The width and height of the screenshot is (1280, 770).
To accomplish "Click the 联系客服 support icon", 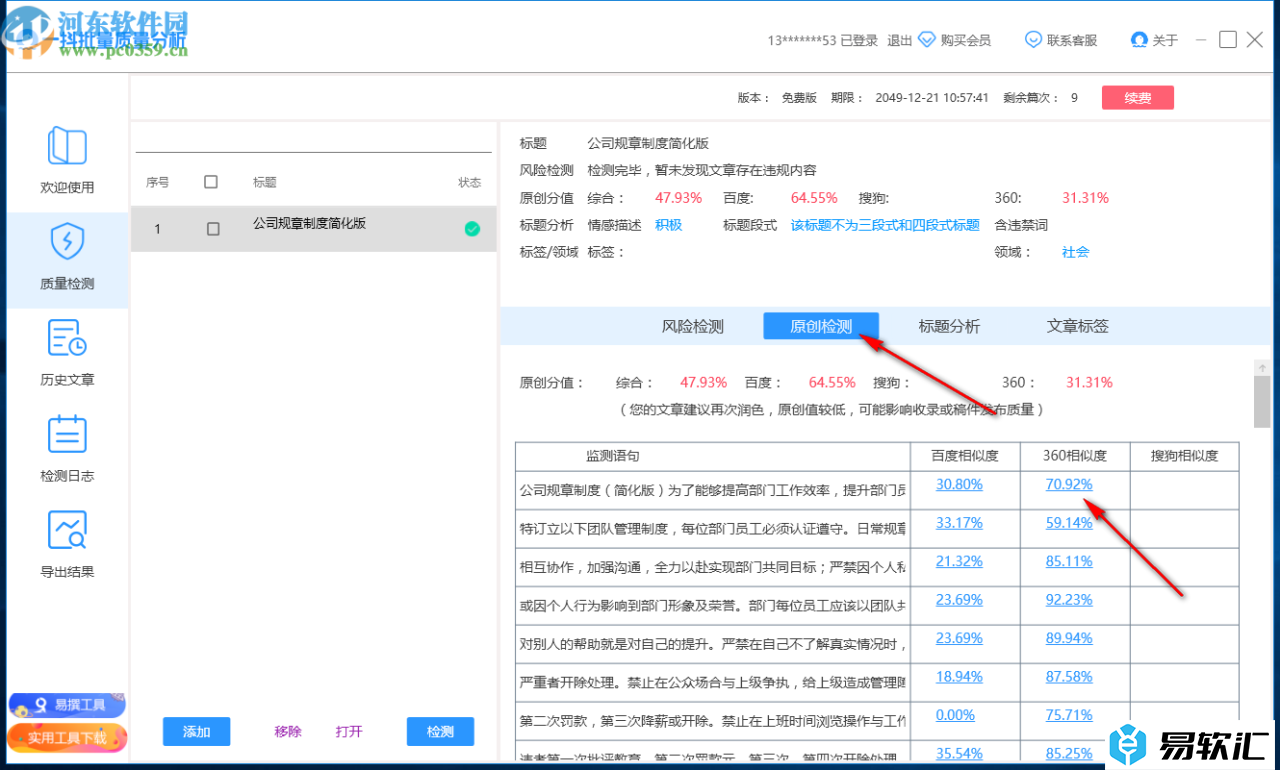I will 1033,40.
